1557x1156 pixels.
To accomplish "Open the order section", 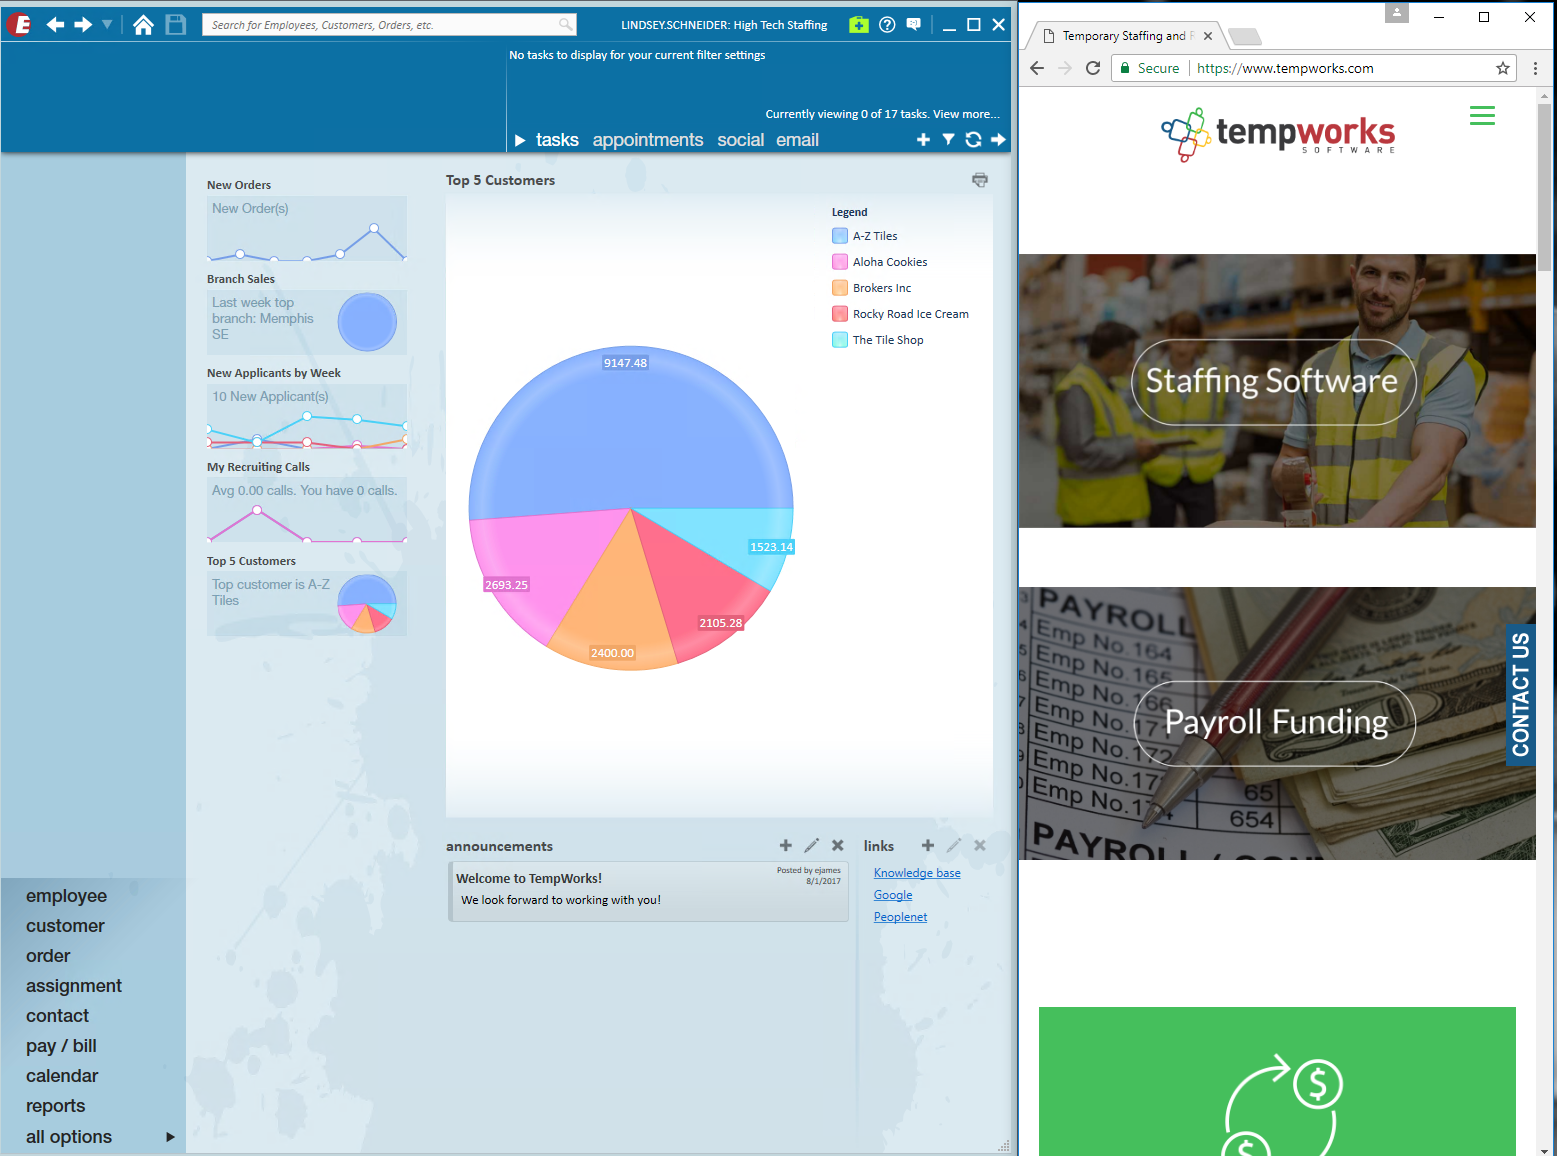I will pos(48,956).
